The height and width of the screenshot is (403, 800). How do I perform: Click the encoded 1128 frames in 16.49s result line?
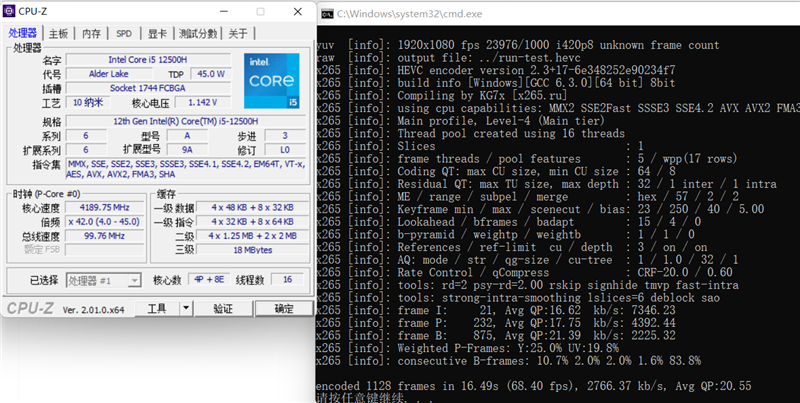pos(534,386)
